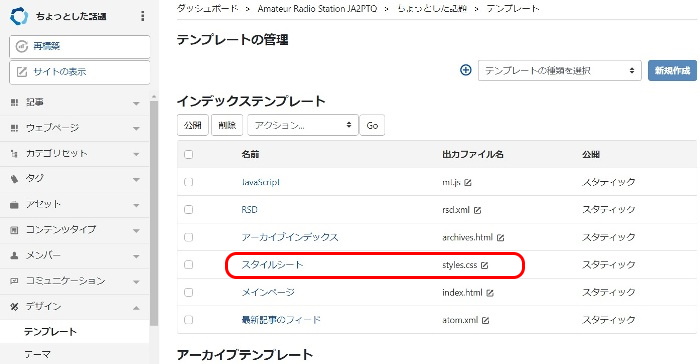Open rsd.xml output file link icon

click(477, 210)
